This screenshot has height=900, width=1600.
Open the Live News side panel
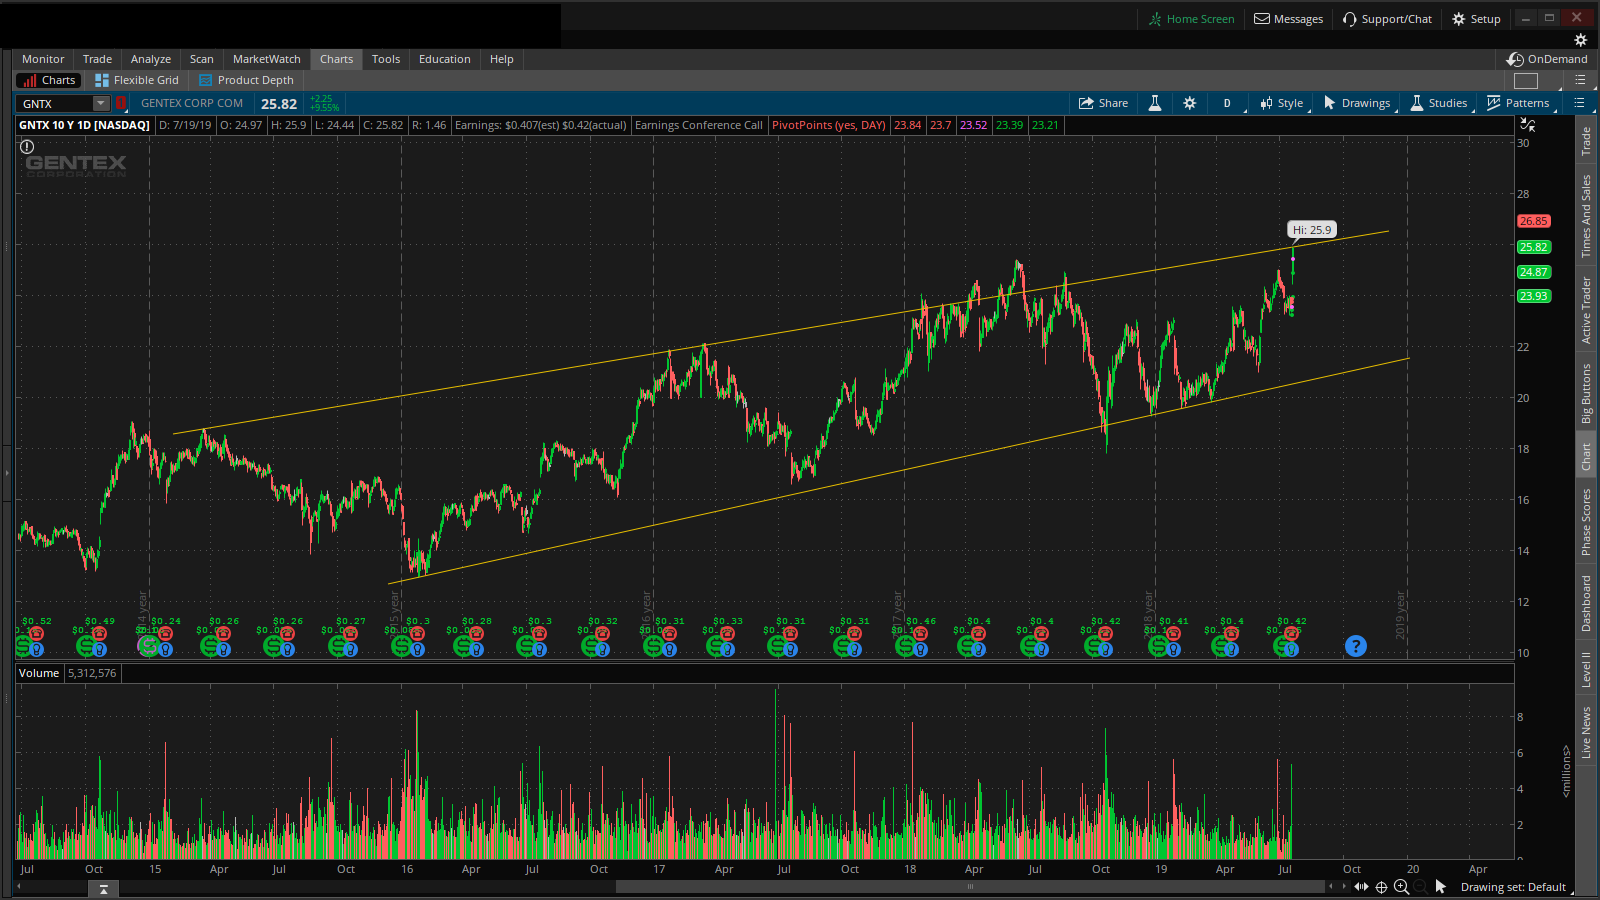click(x=1586, y=732)
